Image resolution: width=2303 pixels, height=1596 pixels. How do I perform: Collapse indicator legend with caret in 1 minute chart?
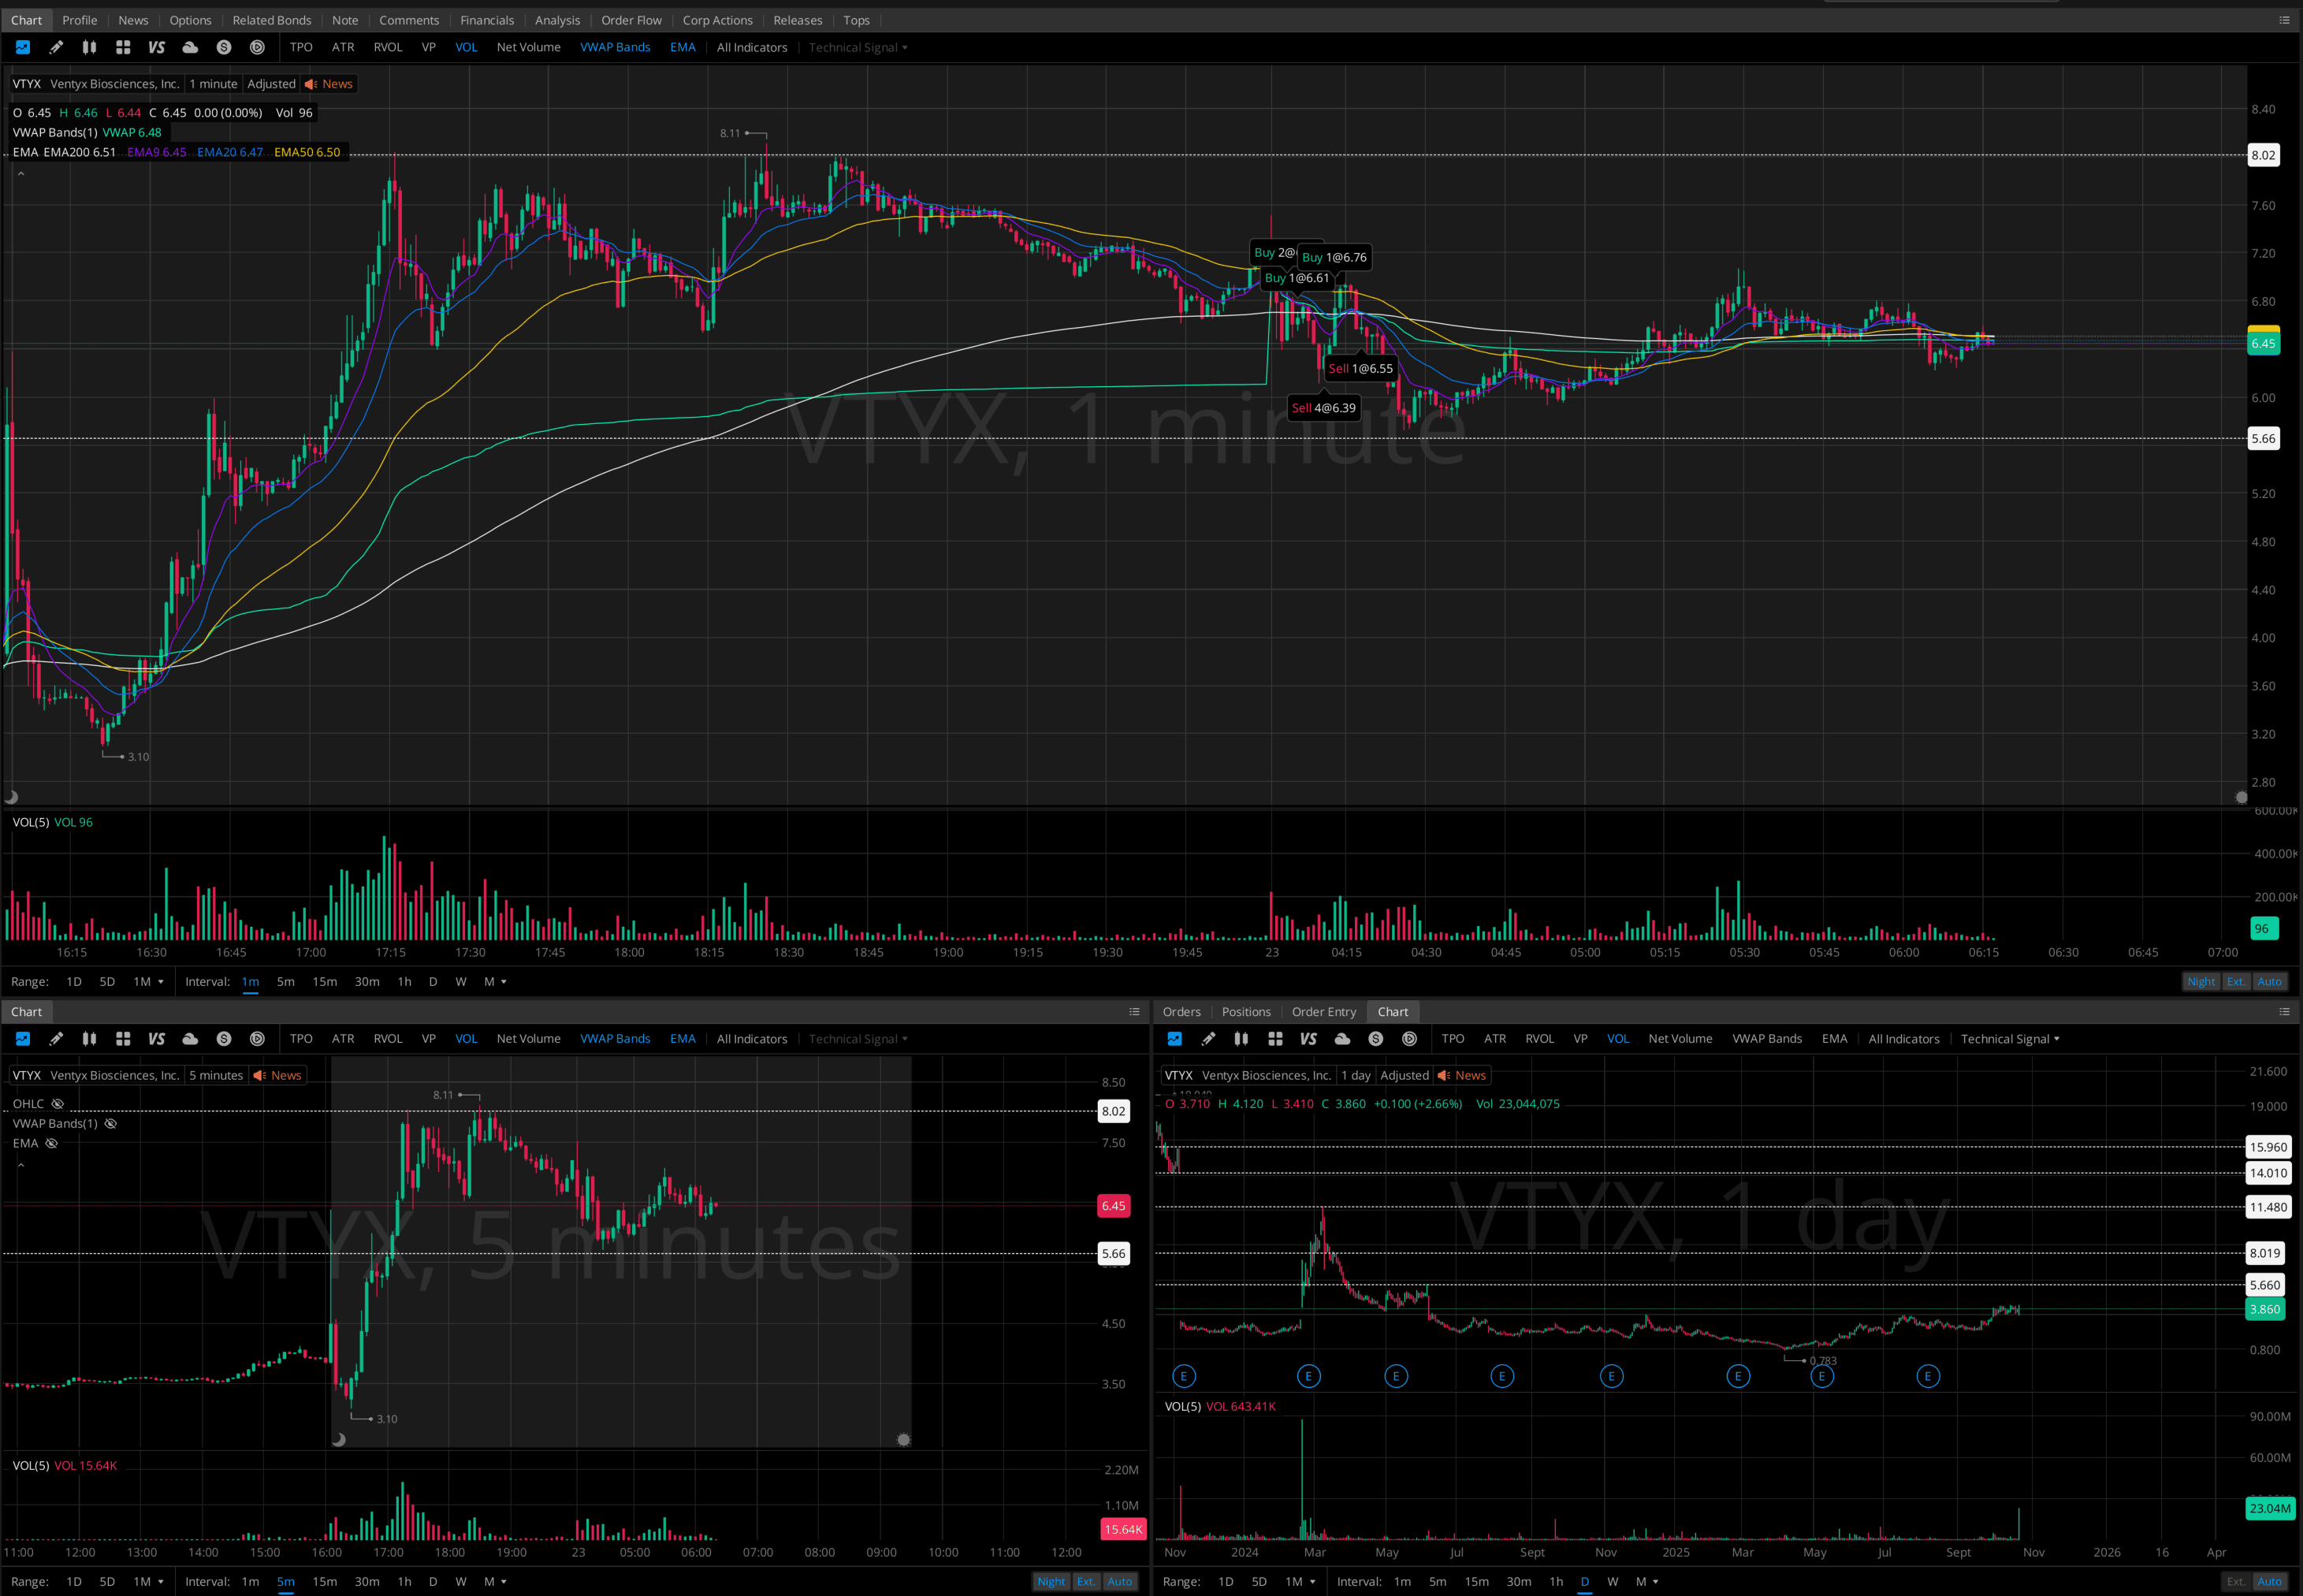21,174
